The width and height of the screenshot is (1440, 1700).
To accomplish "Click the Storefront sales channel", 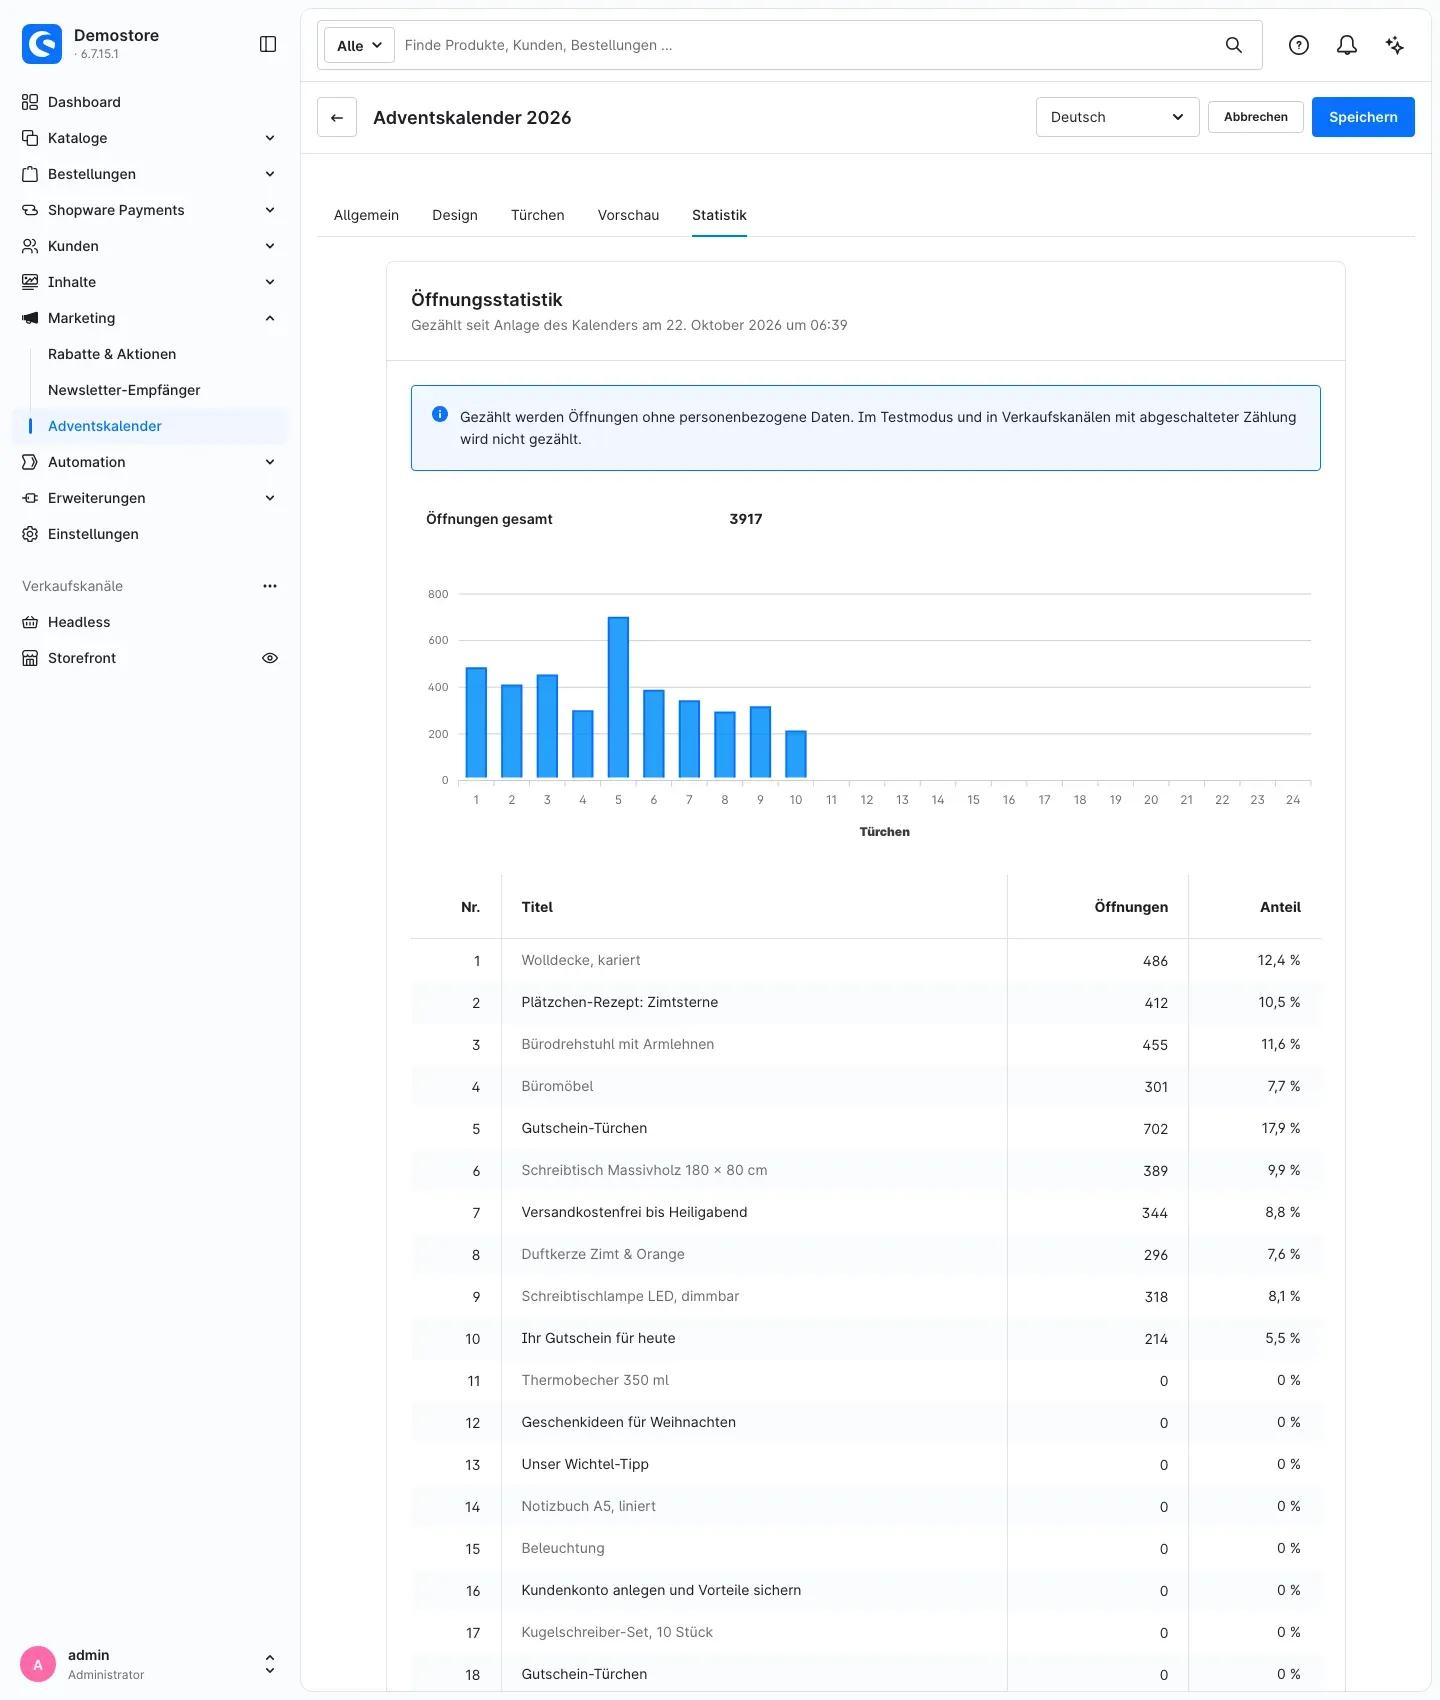I will (x=82, y=658).
